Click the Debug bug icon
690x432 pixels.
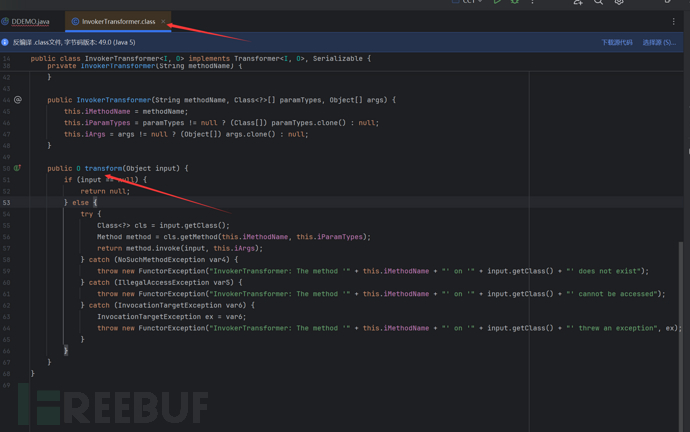515,2
